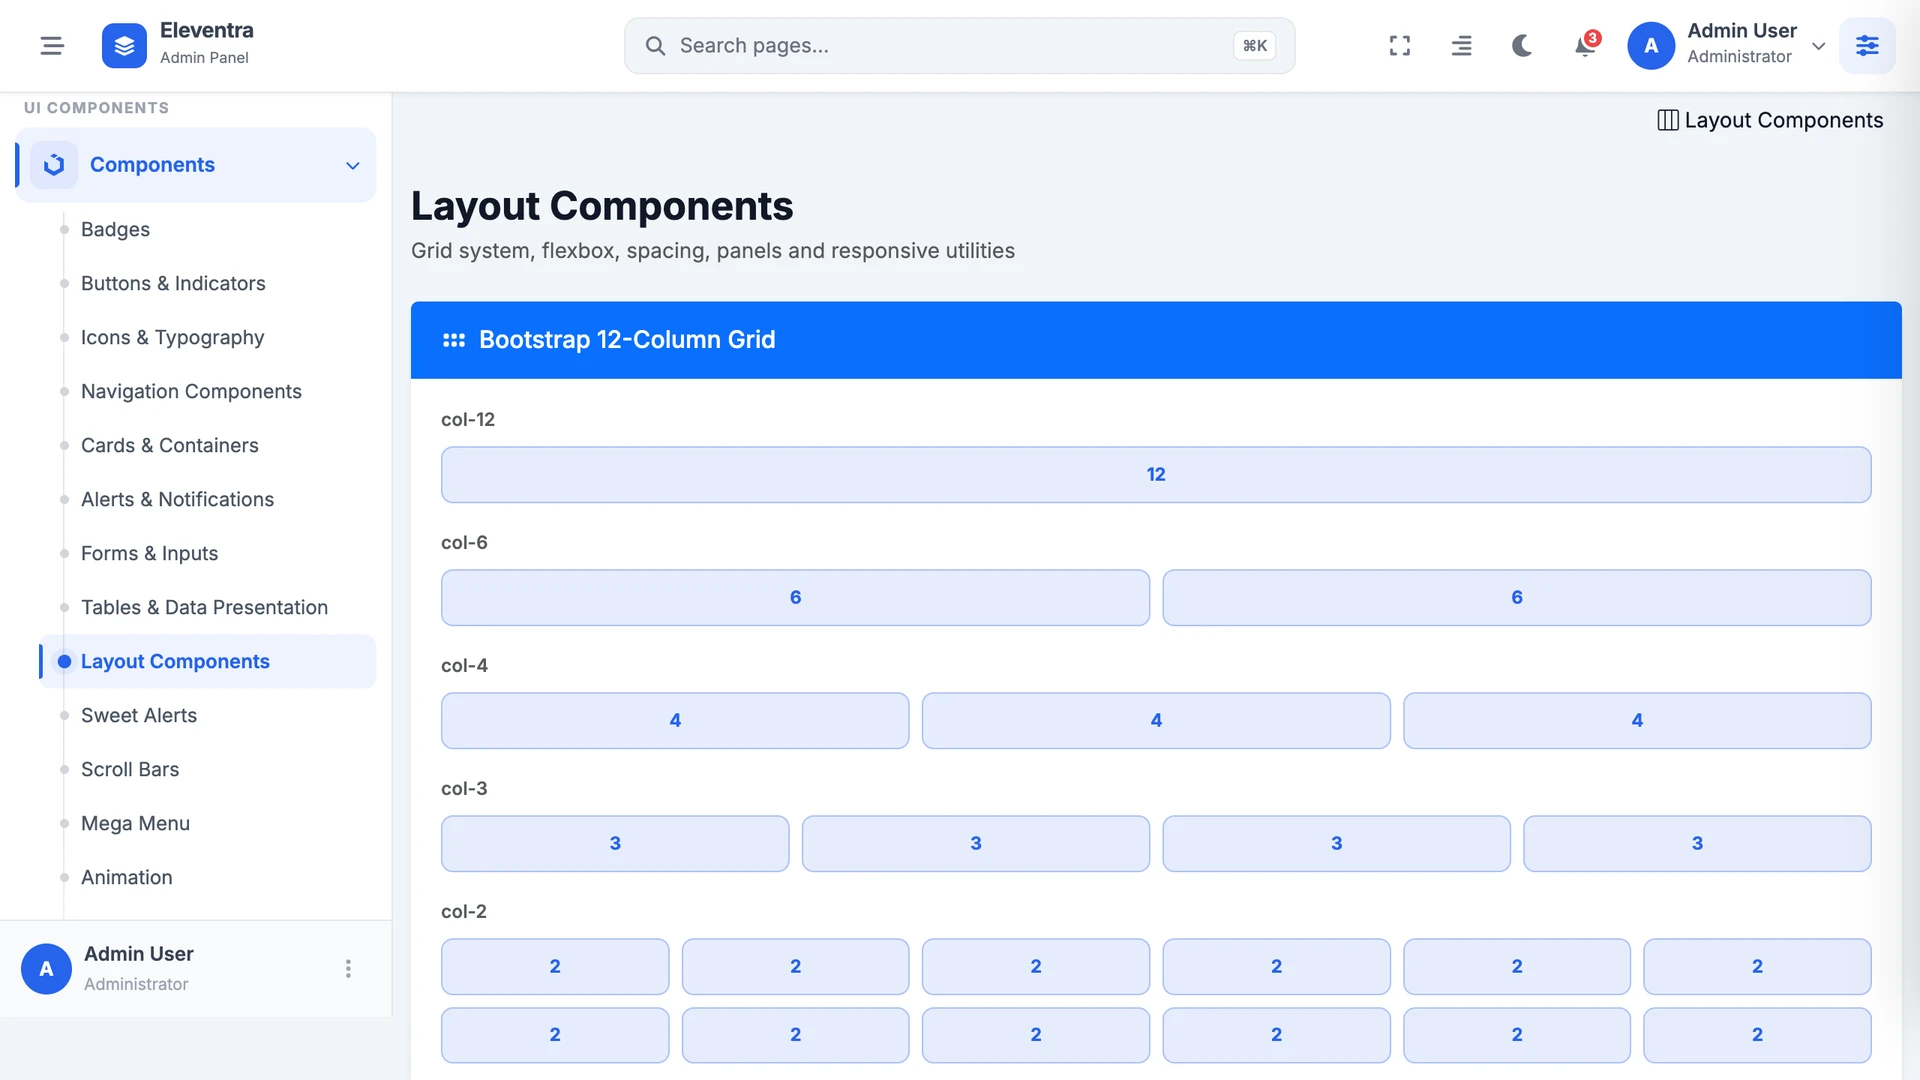
Task: Enter fullscreen mode via the fullscreen icon
Action: click(x=1400, y=45)
